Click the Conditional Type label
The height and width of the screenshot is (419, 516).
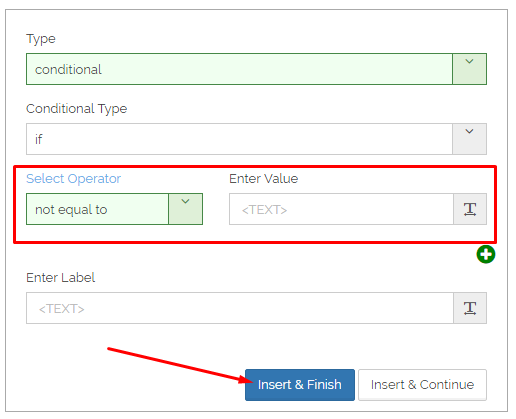coord(77,109)
